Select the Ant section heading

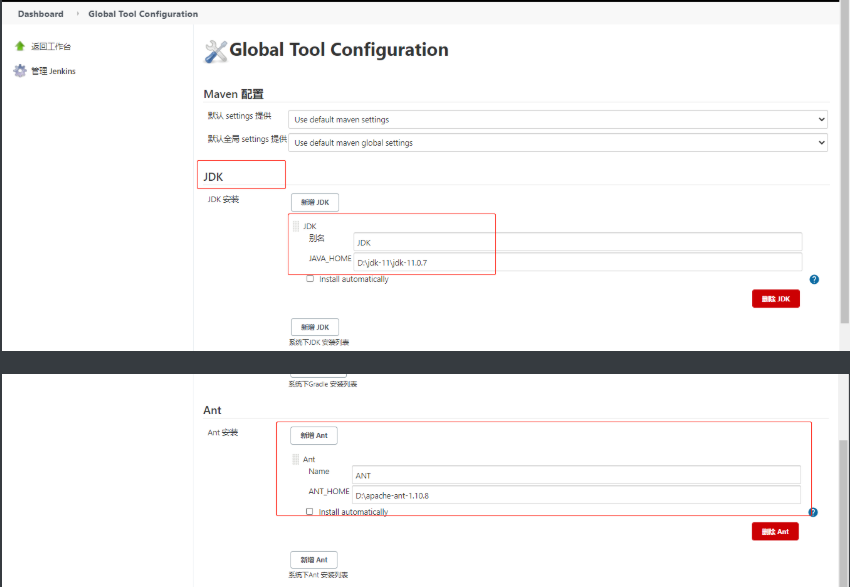(x=212, y=410)
